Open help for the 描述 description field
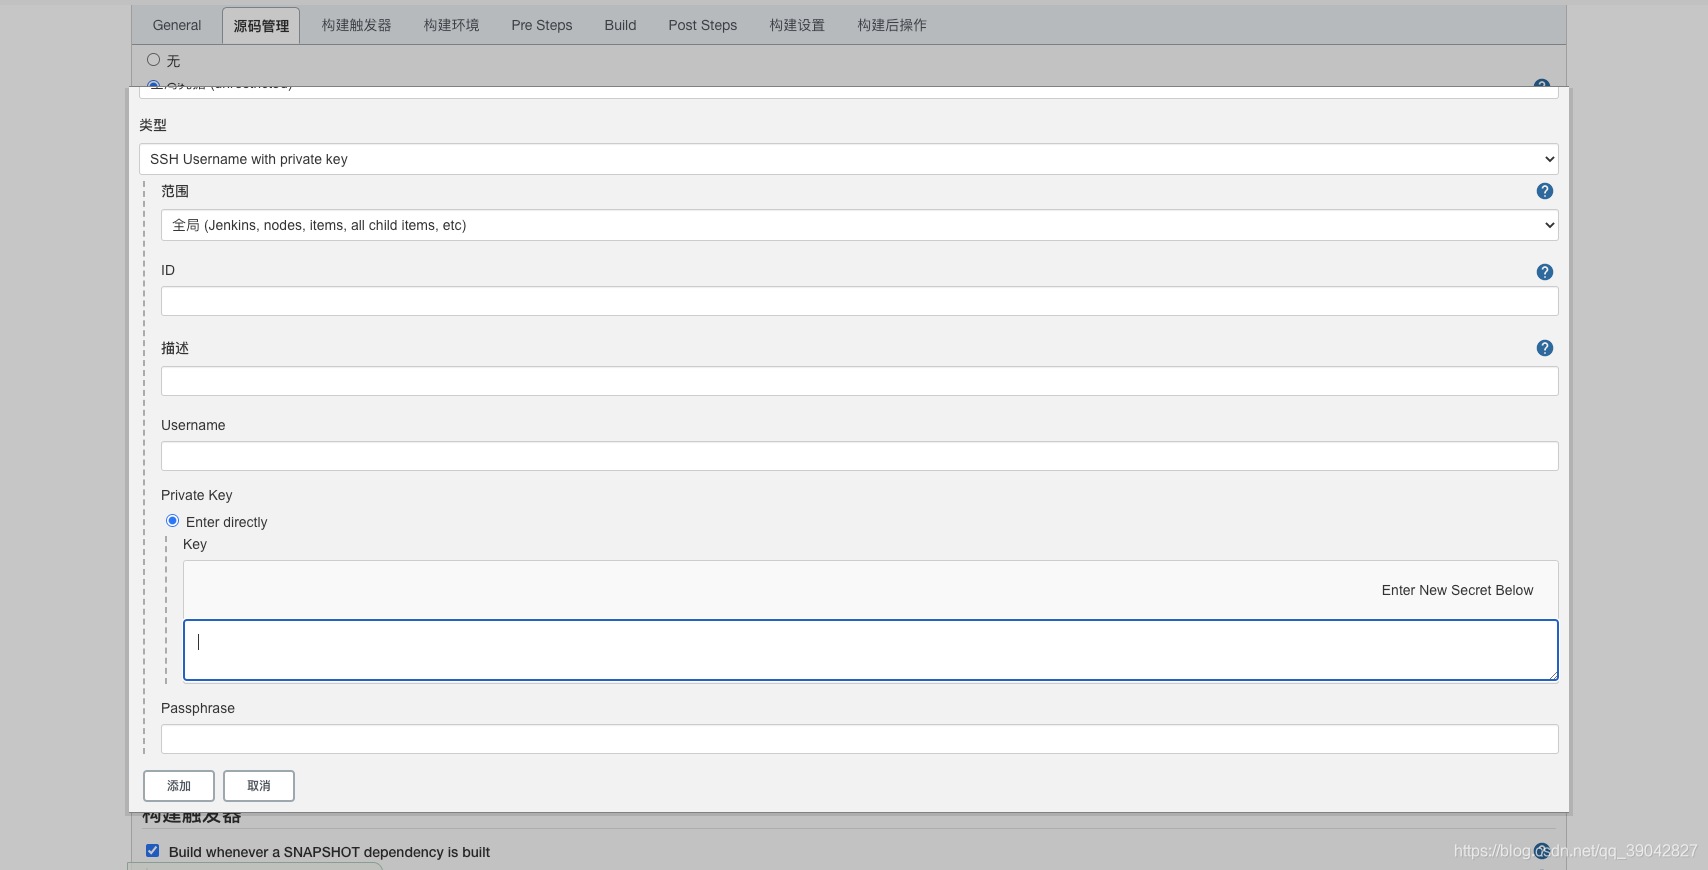Viewport: 1708px width, 870px height. (x=1545, y=348)
